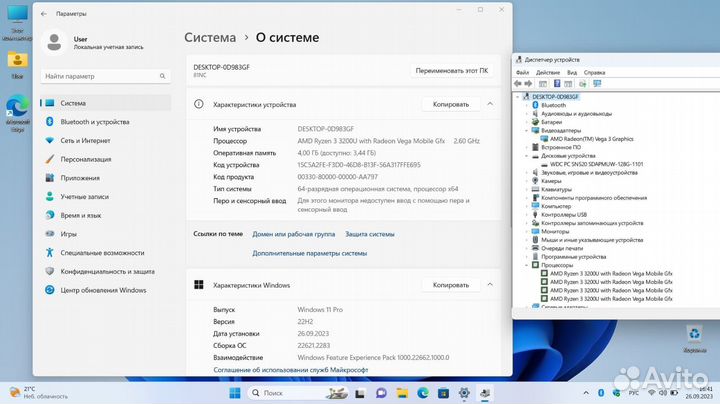
Task: Click Device Manager toolbar forward arrow
Action: point(528,84)
